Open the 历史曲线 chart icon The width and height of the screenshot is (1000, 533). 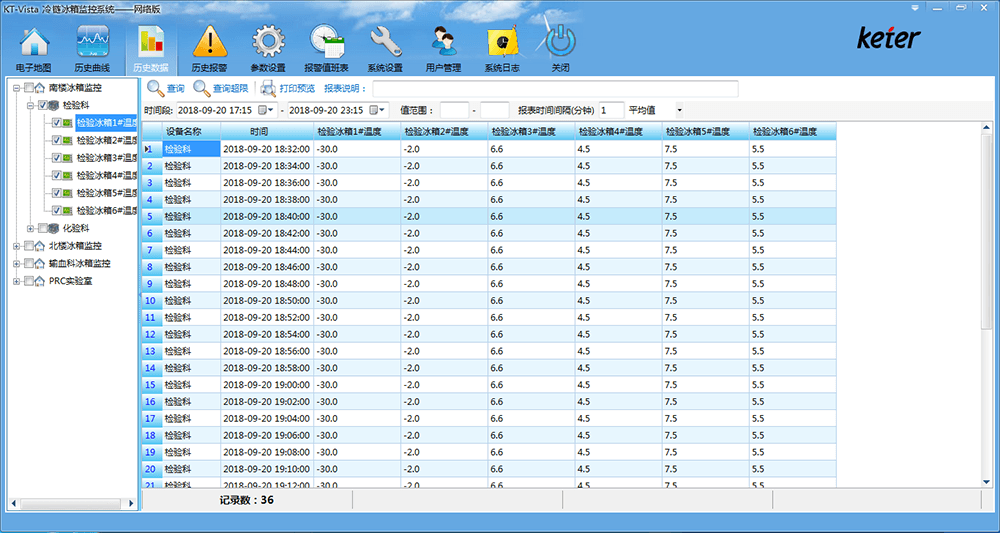92,42
